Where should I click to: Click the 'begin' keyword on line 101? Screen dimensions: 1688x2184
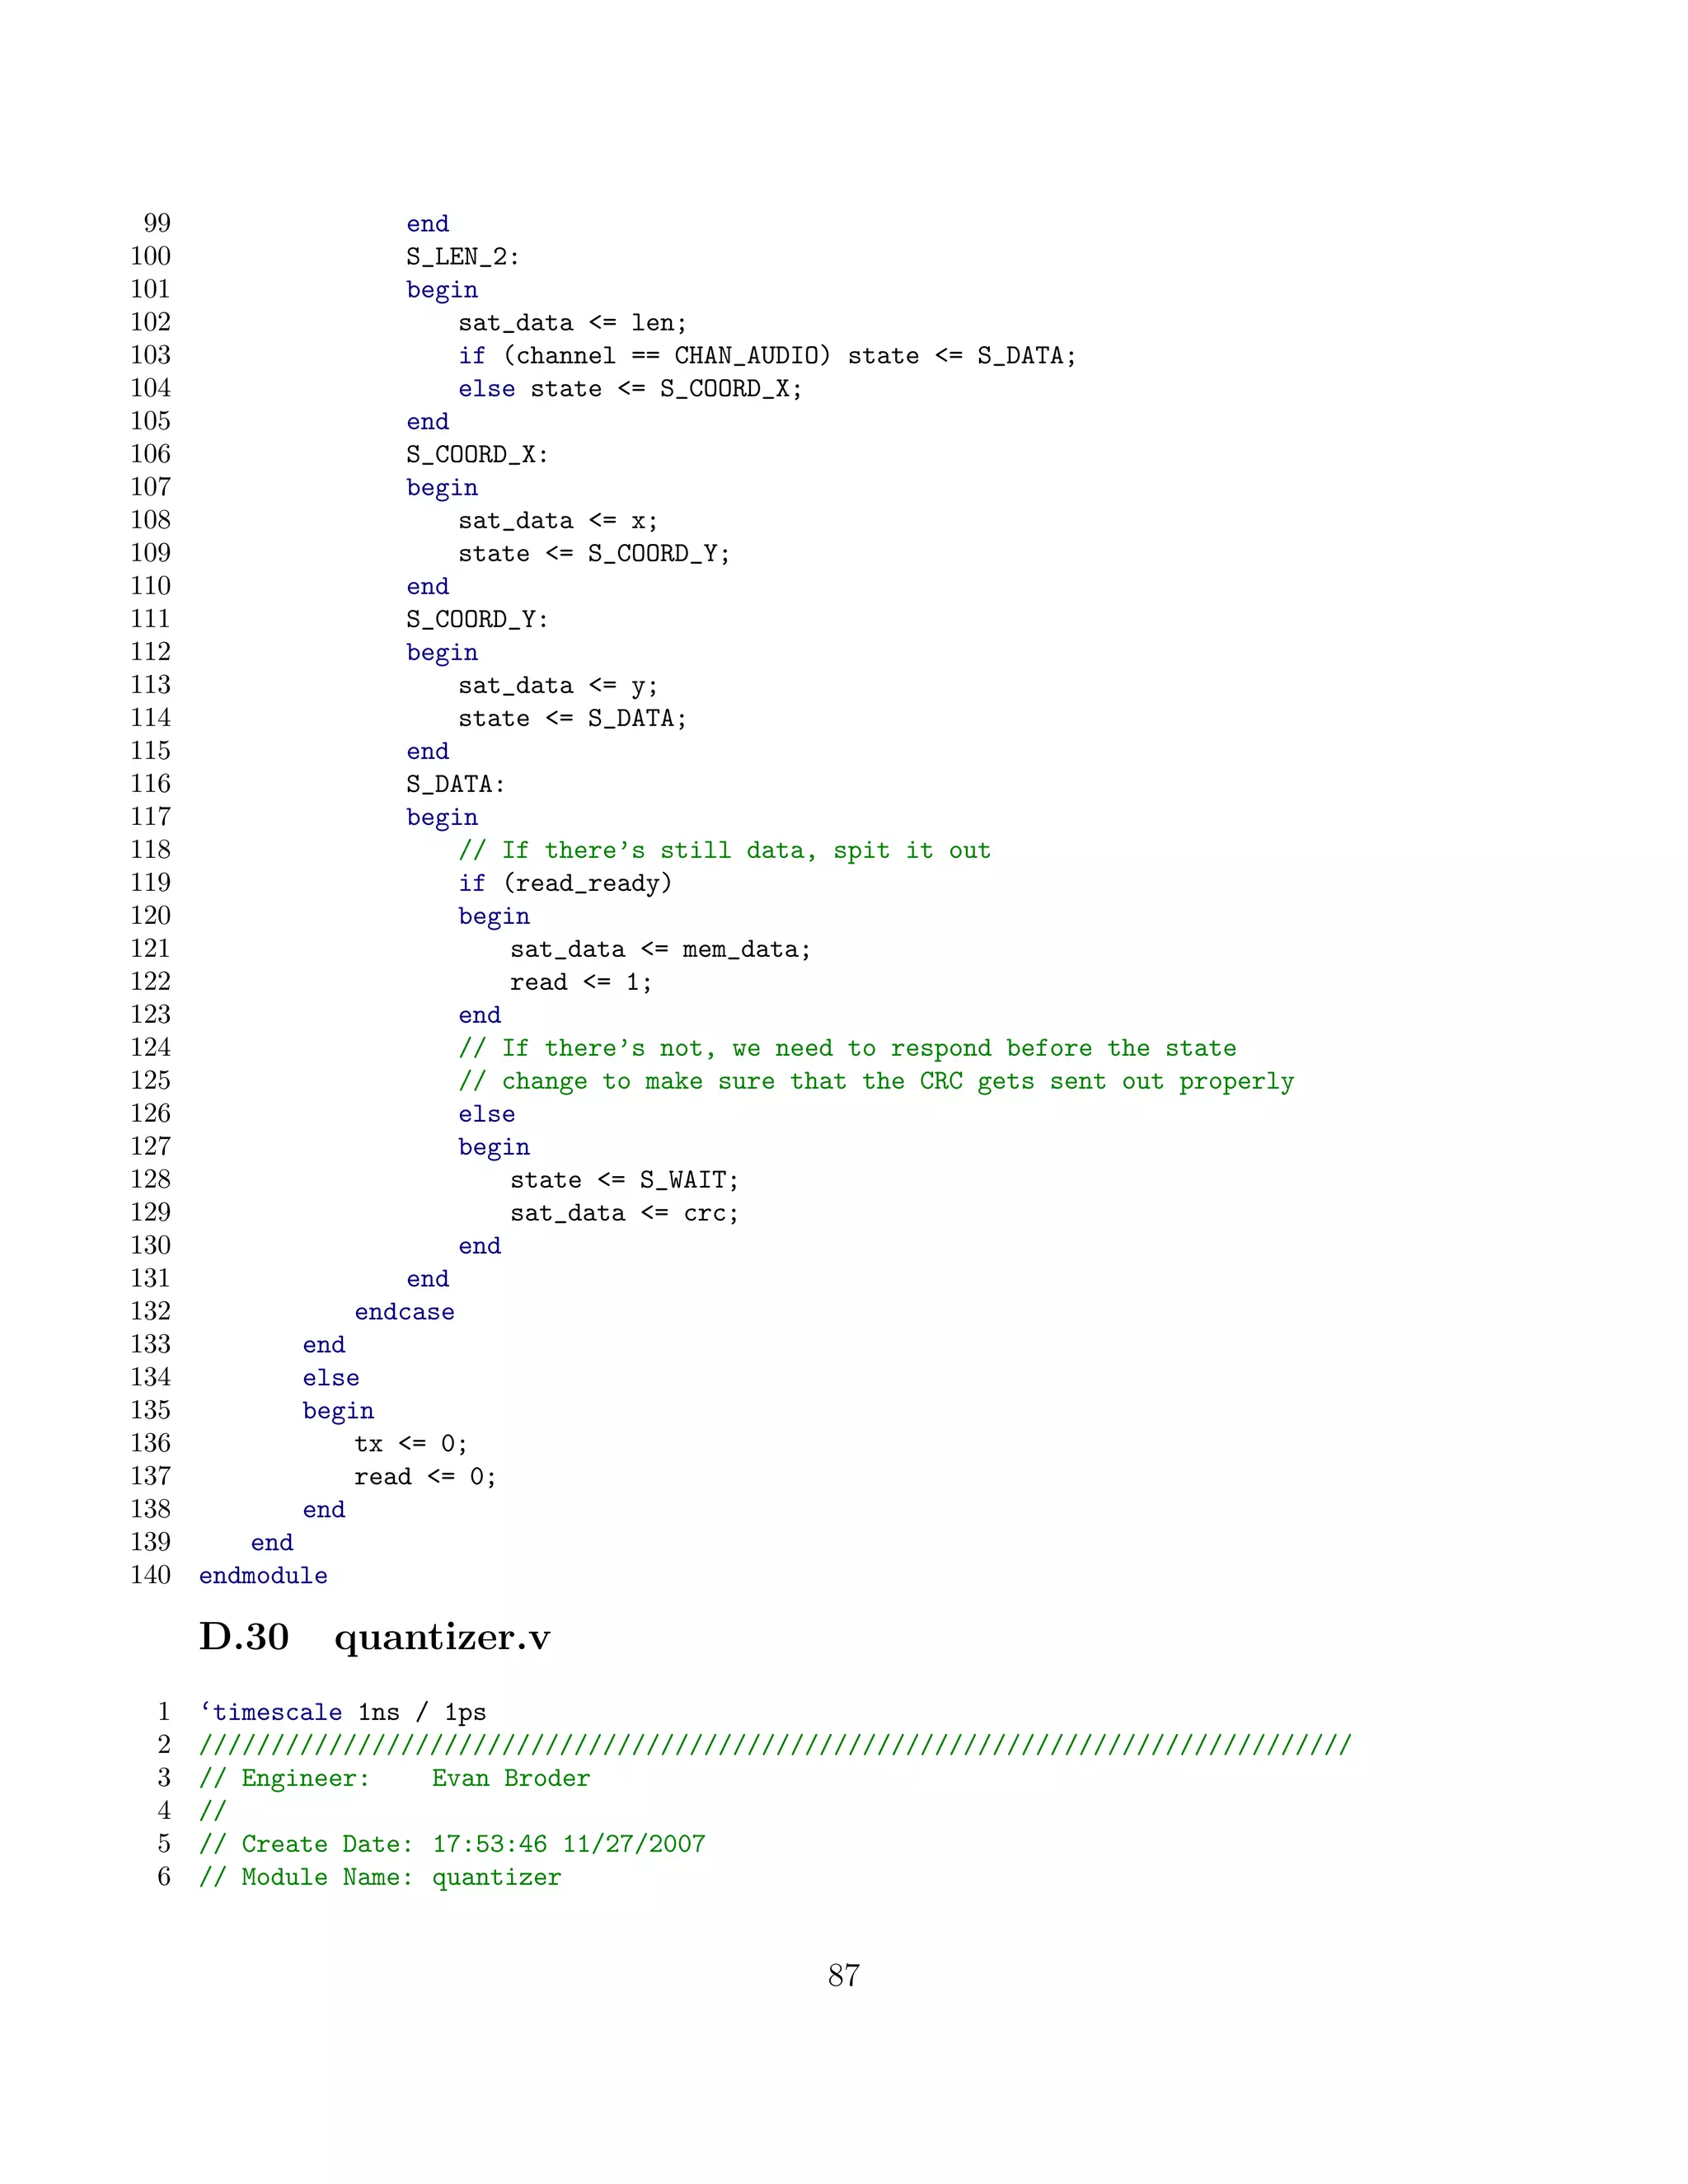tap(442, 290)
